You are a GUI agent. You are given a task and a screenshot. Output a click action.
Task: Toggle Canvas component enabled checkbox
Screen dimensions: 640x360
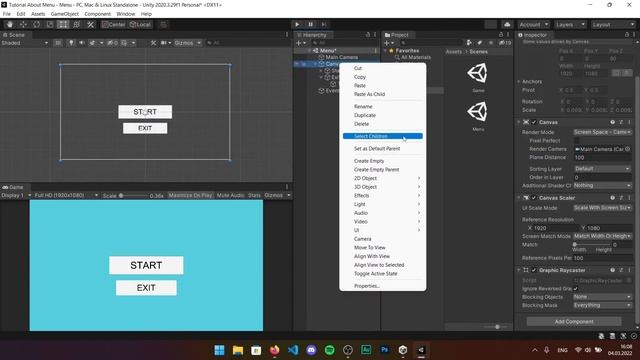(x=534, y=122)
